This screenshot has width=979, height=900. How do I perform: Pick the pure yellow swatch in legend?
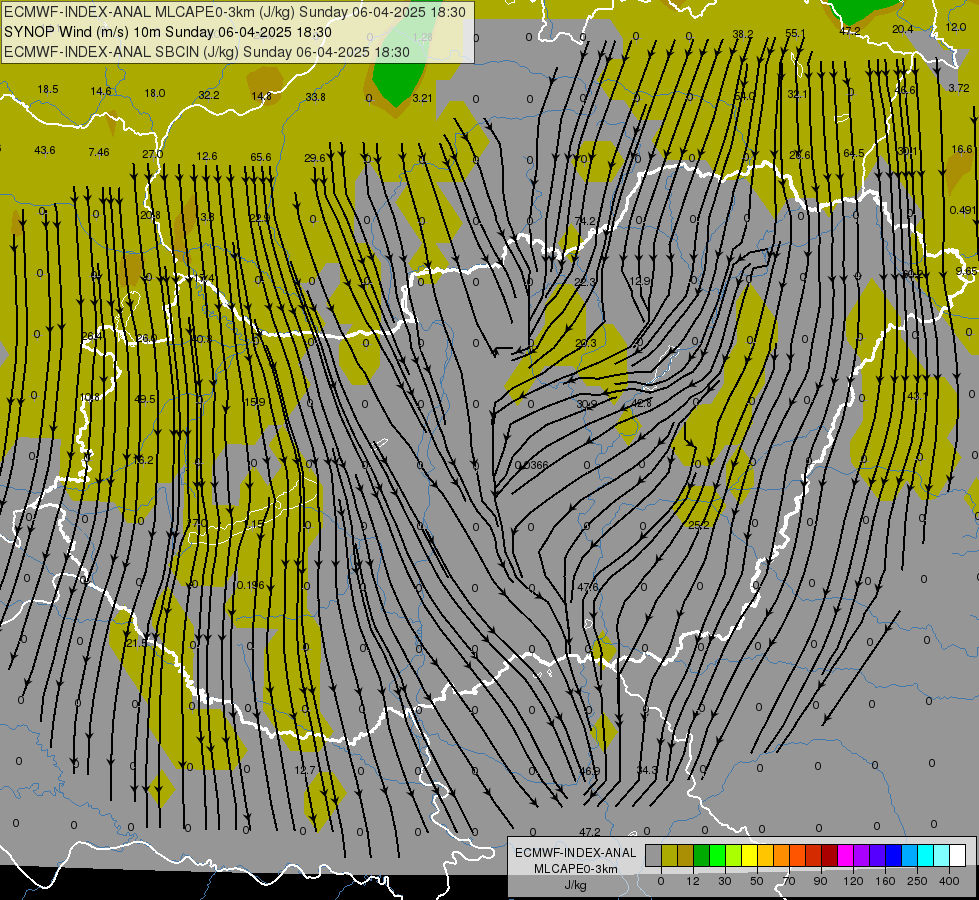click(749, 855)
